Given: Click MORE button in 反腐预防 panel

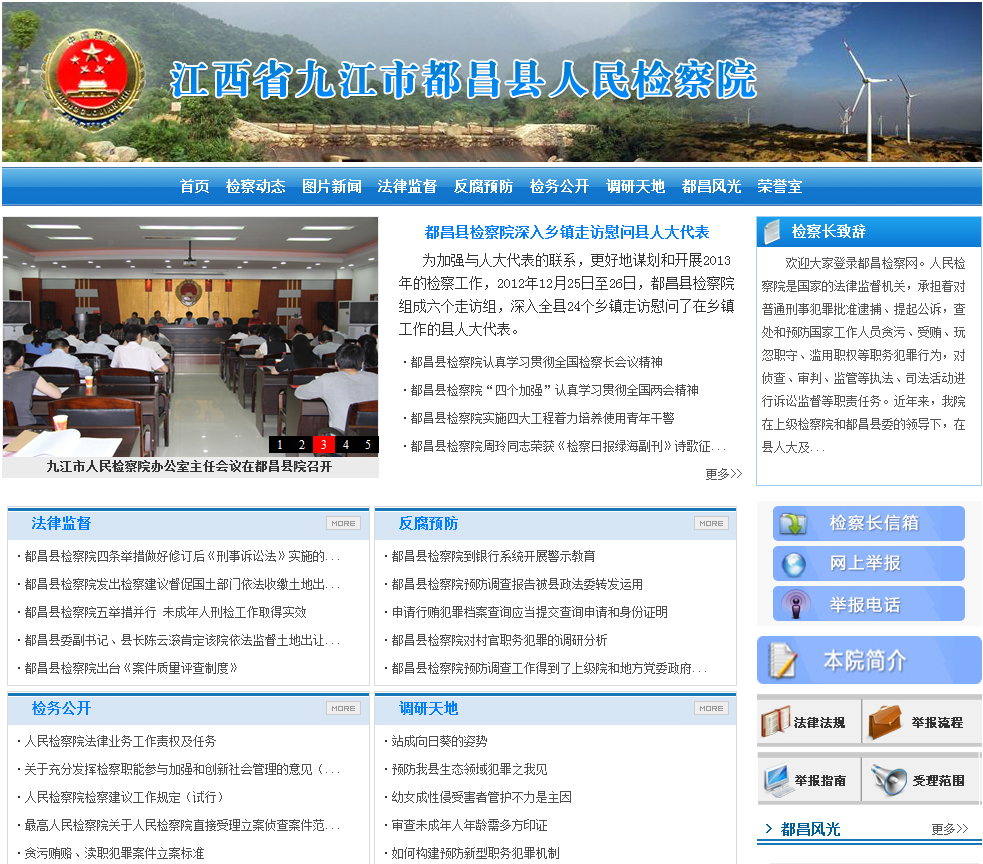Looking at the screenshot, I should coord(711,523).
